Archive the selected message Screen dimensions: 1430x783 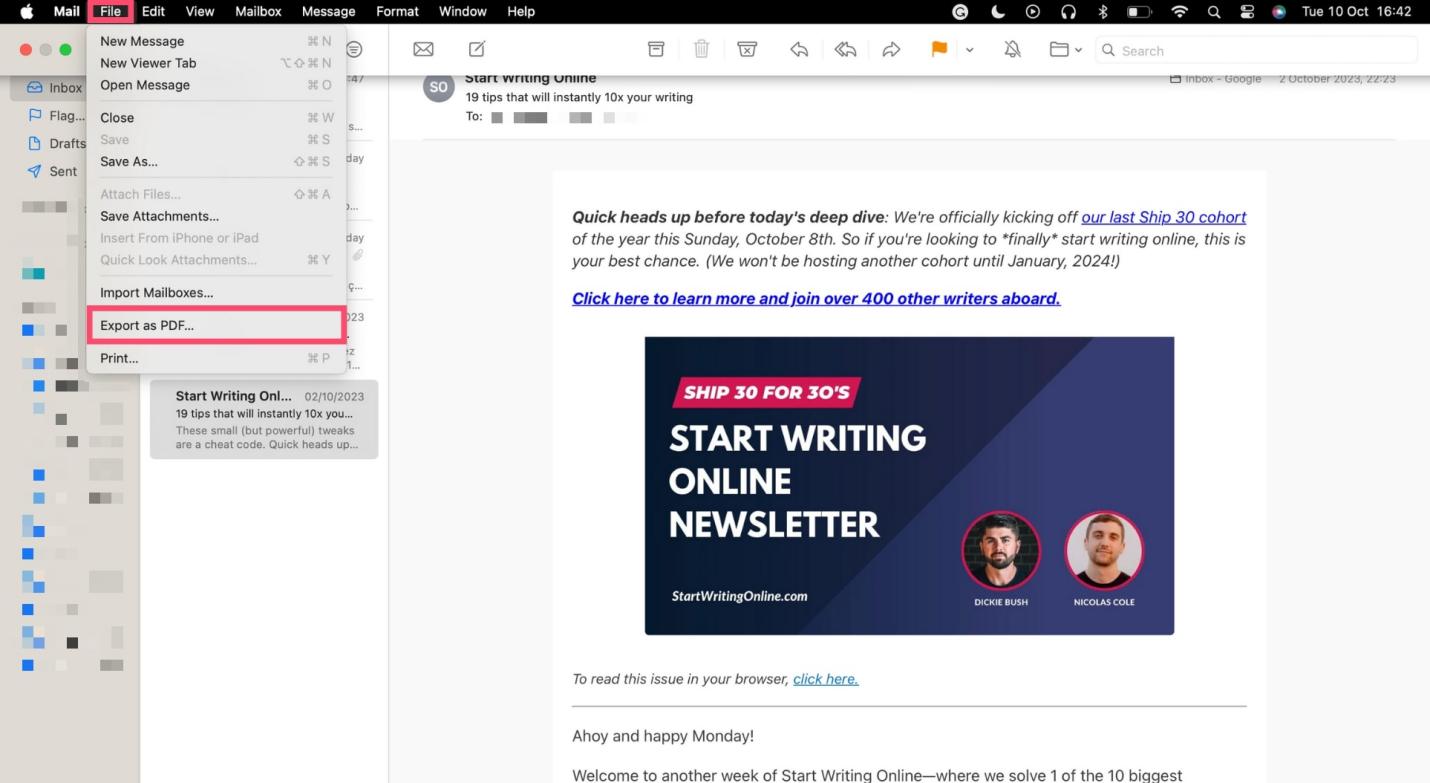[656, 49]
